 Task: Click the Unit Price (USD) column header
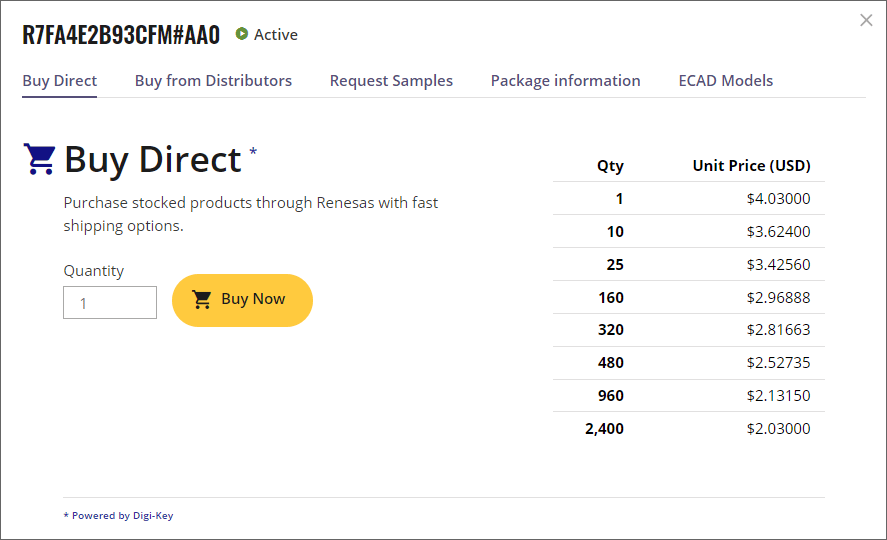[x=751, y=166]
